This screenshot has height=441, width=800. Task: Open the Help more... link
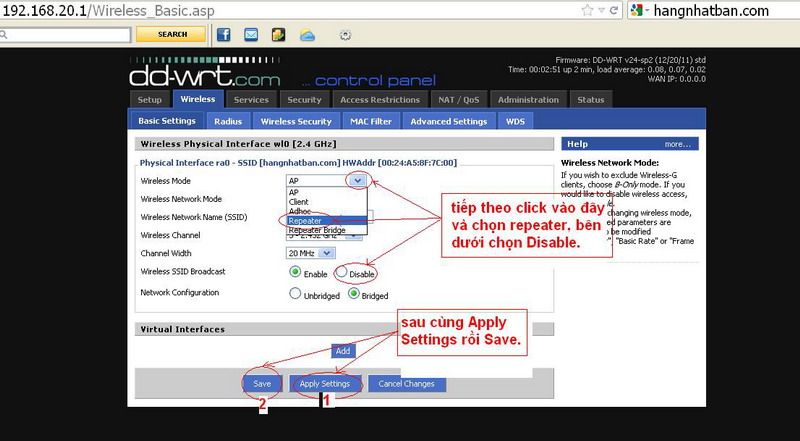pyautogui.click(x=678, y=144)
